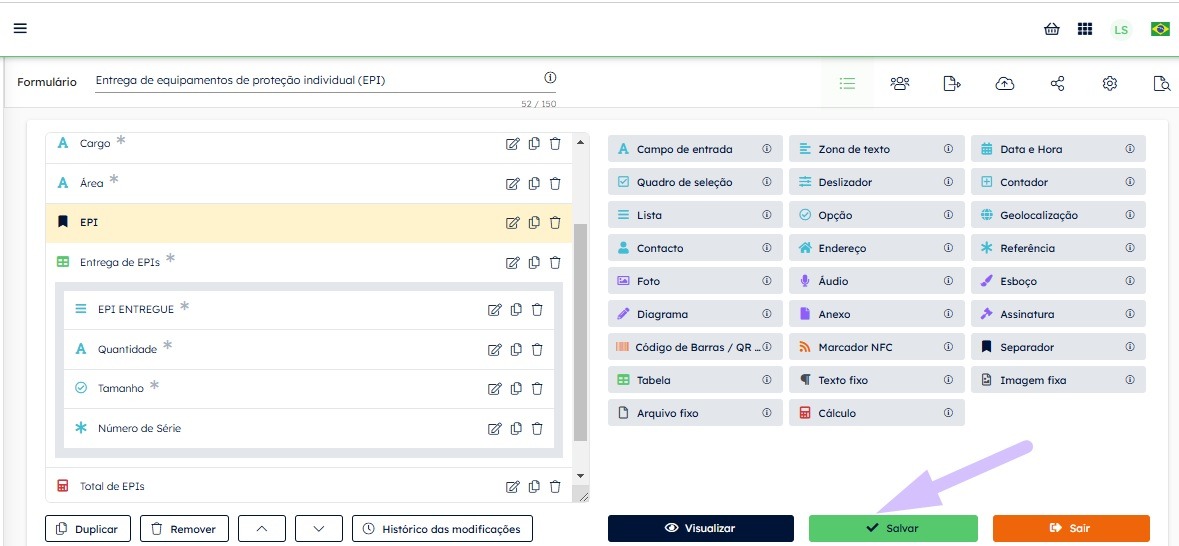Select the Quantidade row
Viewport: 1179px width, 546px height.
308,349
